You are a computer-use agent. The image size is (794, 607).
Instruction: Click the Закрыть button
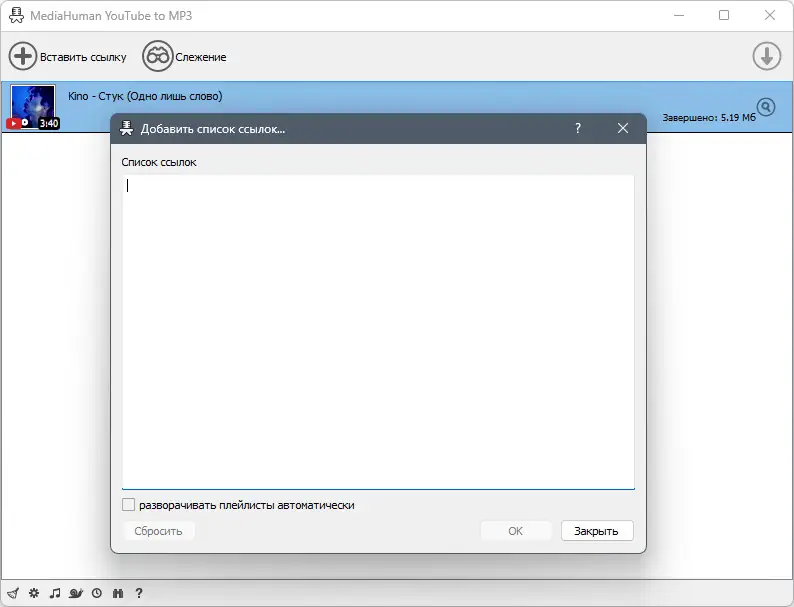pyautogui.click(x=597, y=531)
